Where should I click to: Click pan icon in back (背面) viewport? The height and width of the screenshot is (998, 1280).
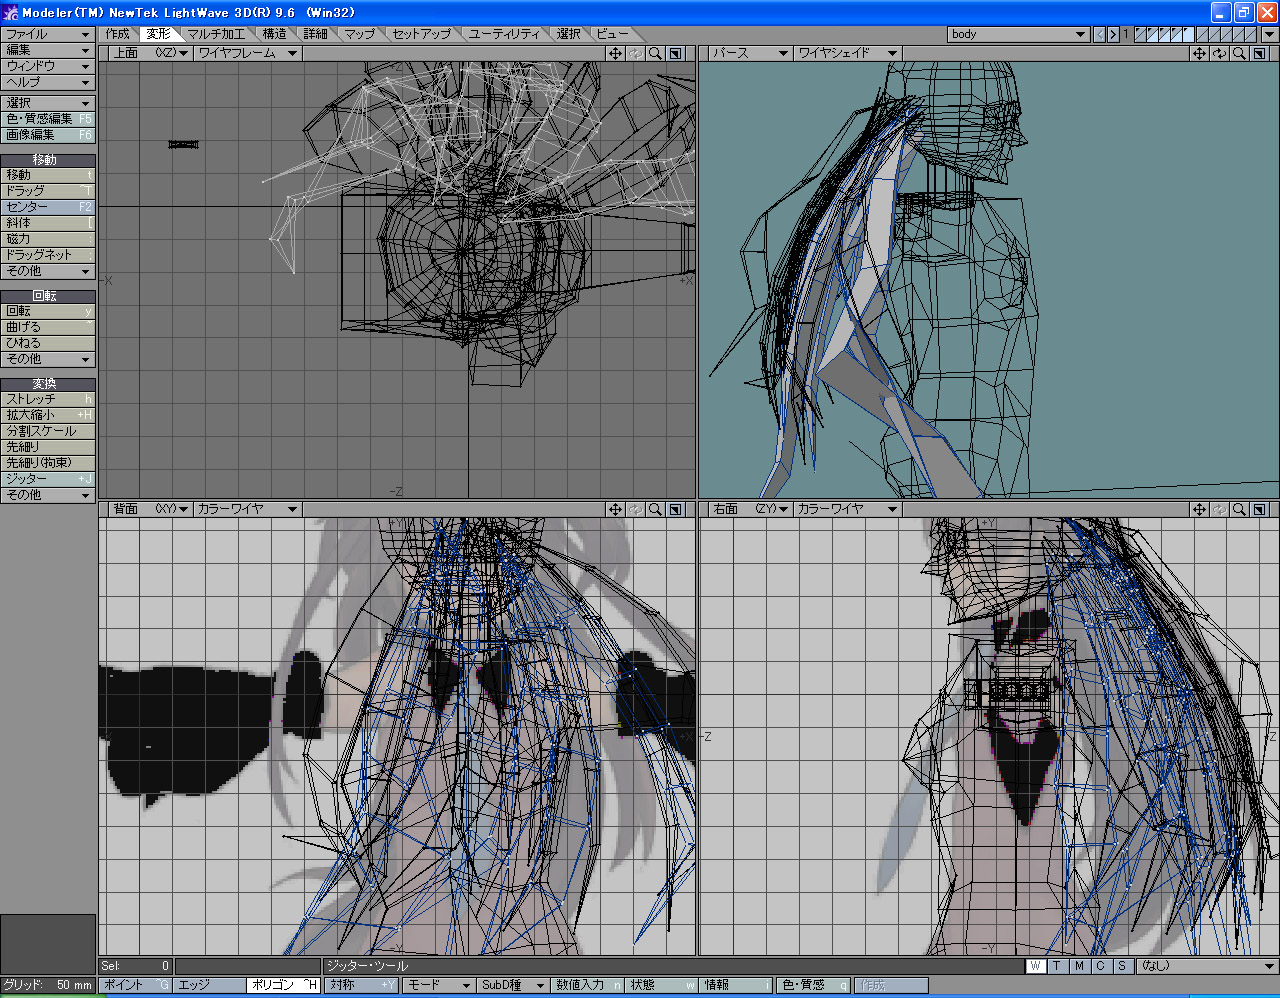(x=615, y=509)
